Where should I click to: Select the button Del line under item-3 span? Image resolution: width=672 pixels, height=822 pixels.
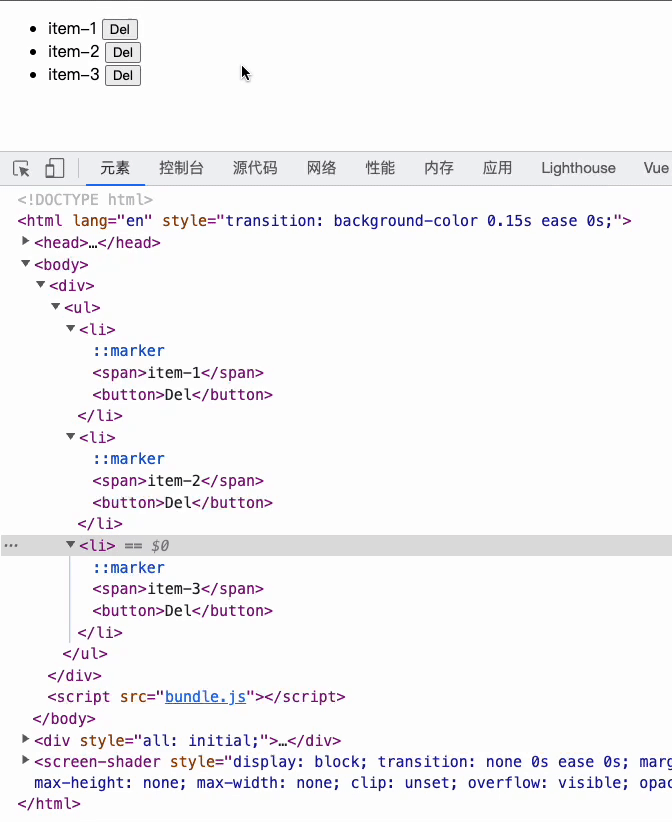pyautogui.click(x=182, y=611)
